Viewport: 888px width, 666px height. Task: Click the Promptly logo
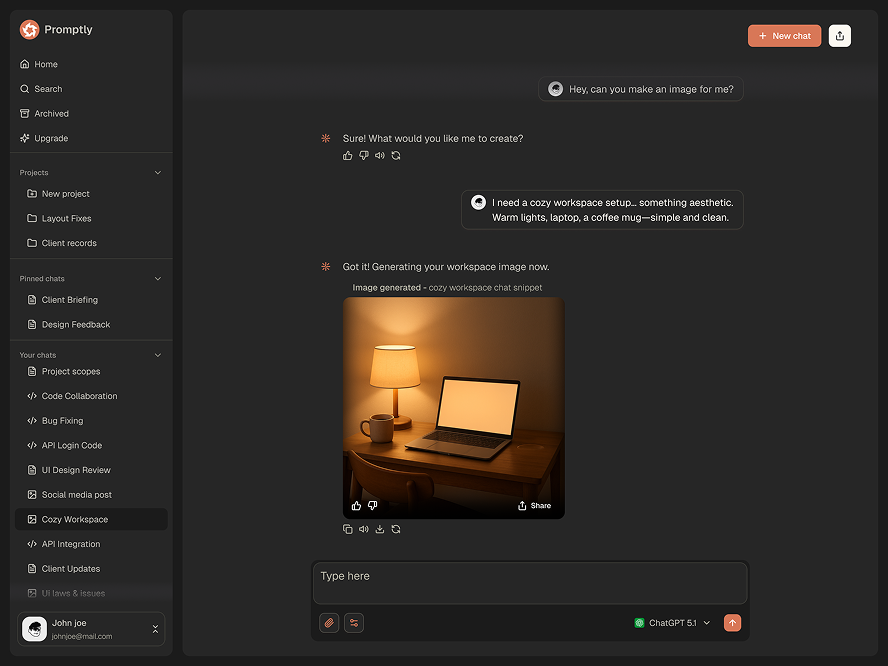coord(30,30)
